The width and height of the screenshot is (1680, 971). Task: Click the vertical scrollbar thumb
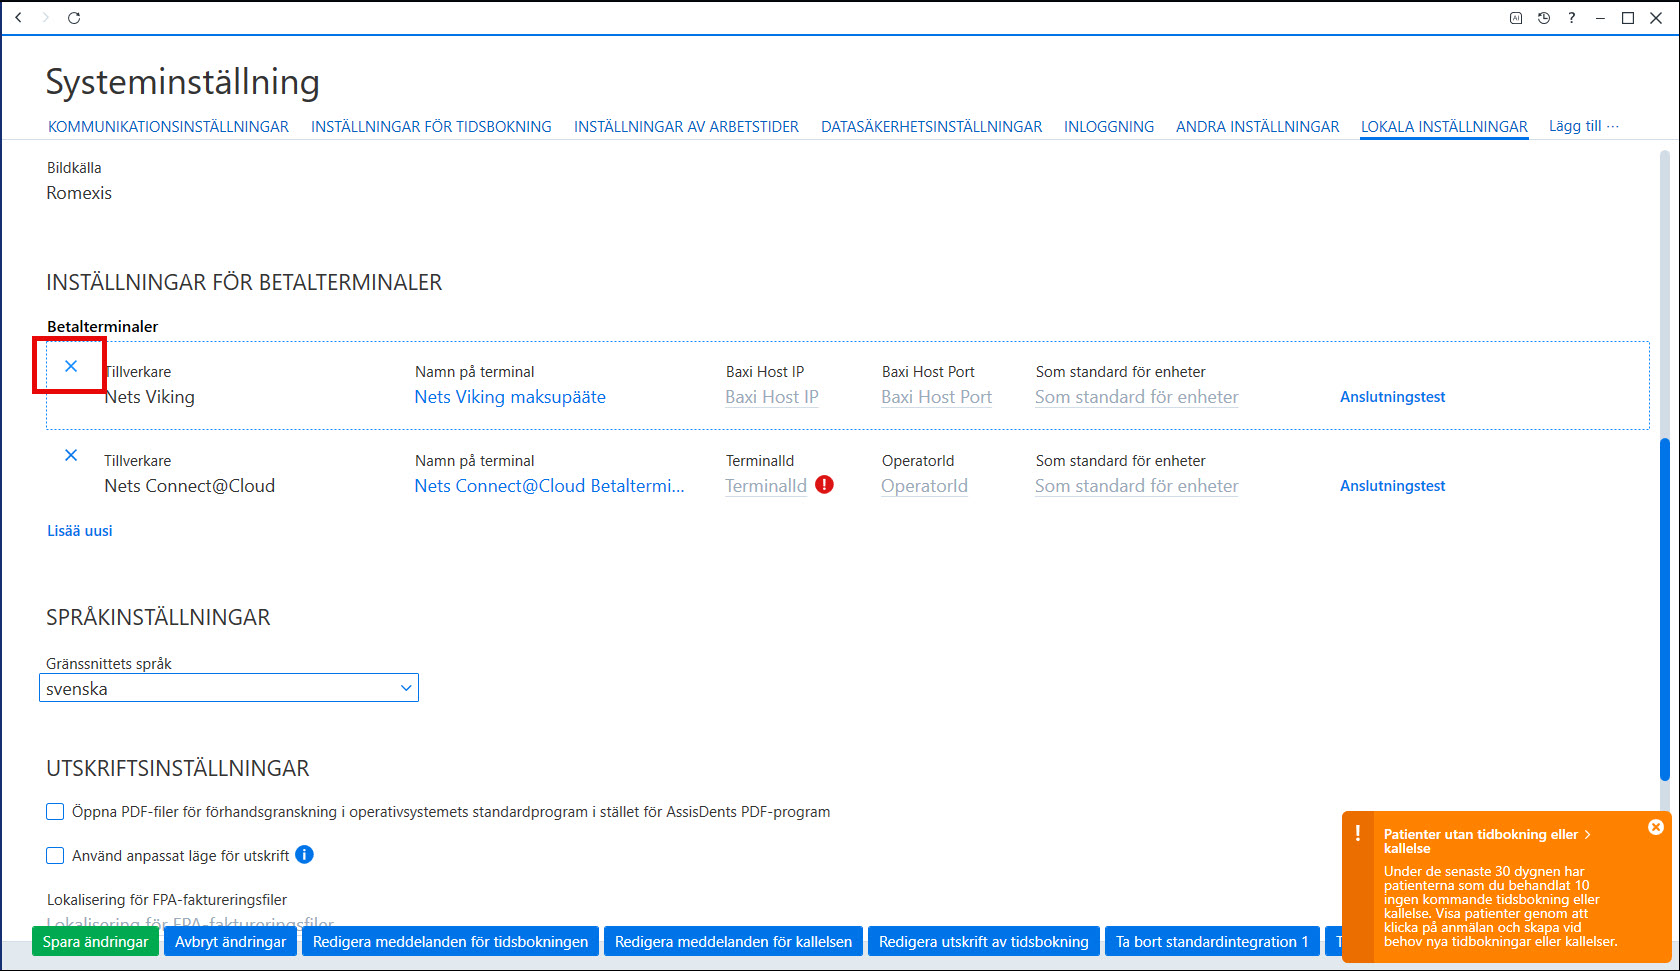tap(1665, 608)
